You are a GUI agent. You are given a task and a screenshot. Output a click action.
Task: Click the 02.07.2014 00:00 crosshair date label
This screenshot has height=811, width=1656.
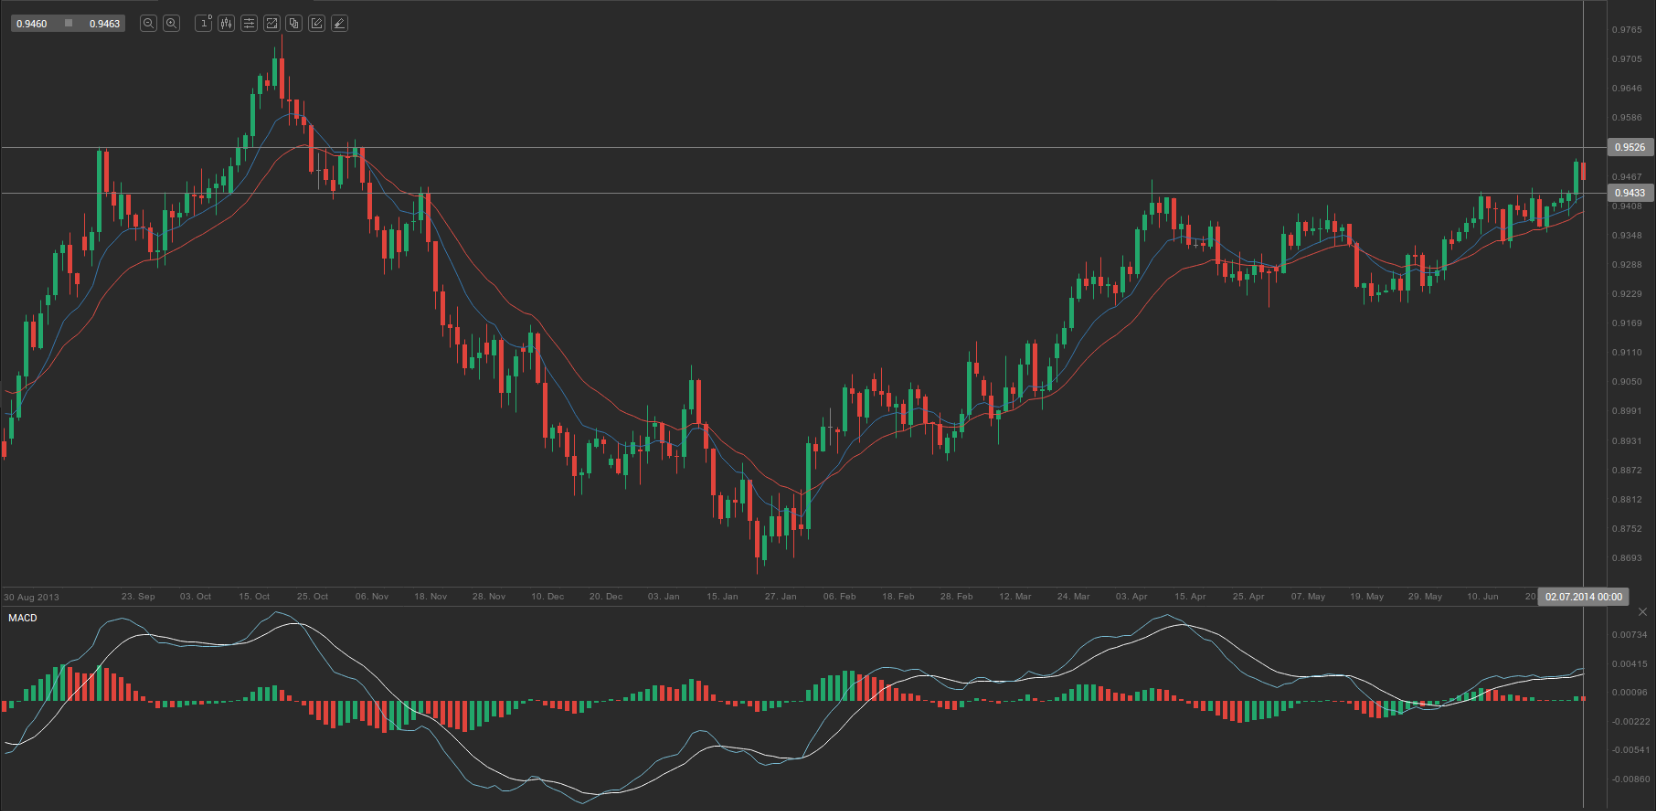click(1584, 597)
